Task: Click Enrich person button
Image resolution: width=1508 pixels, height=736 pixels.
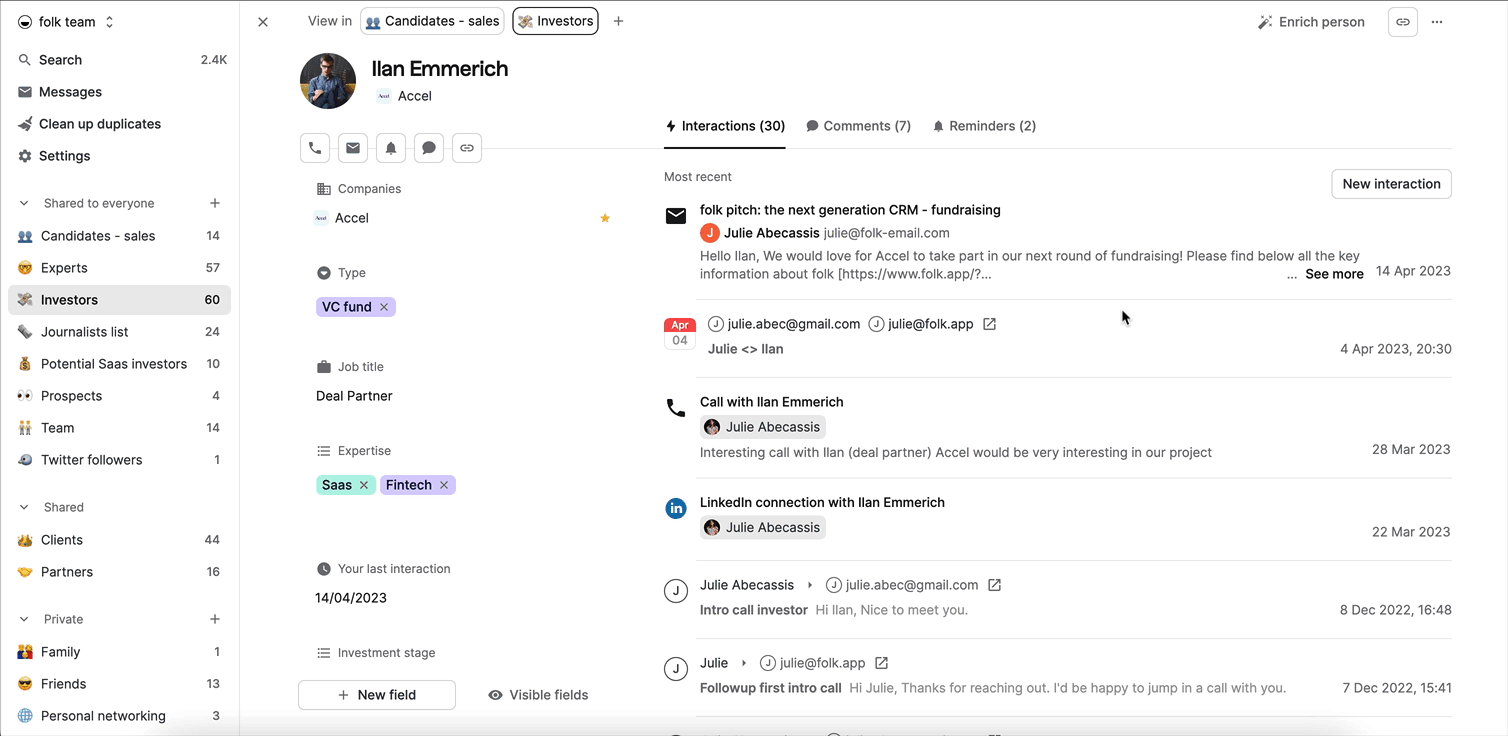Action: click(x=1311, y=22)
